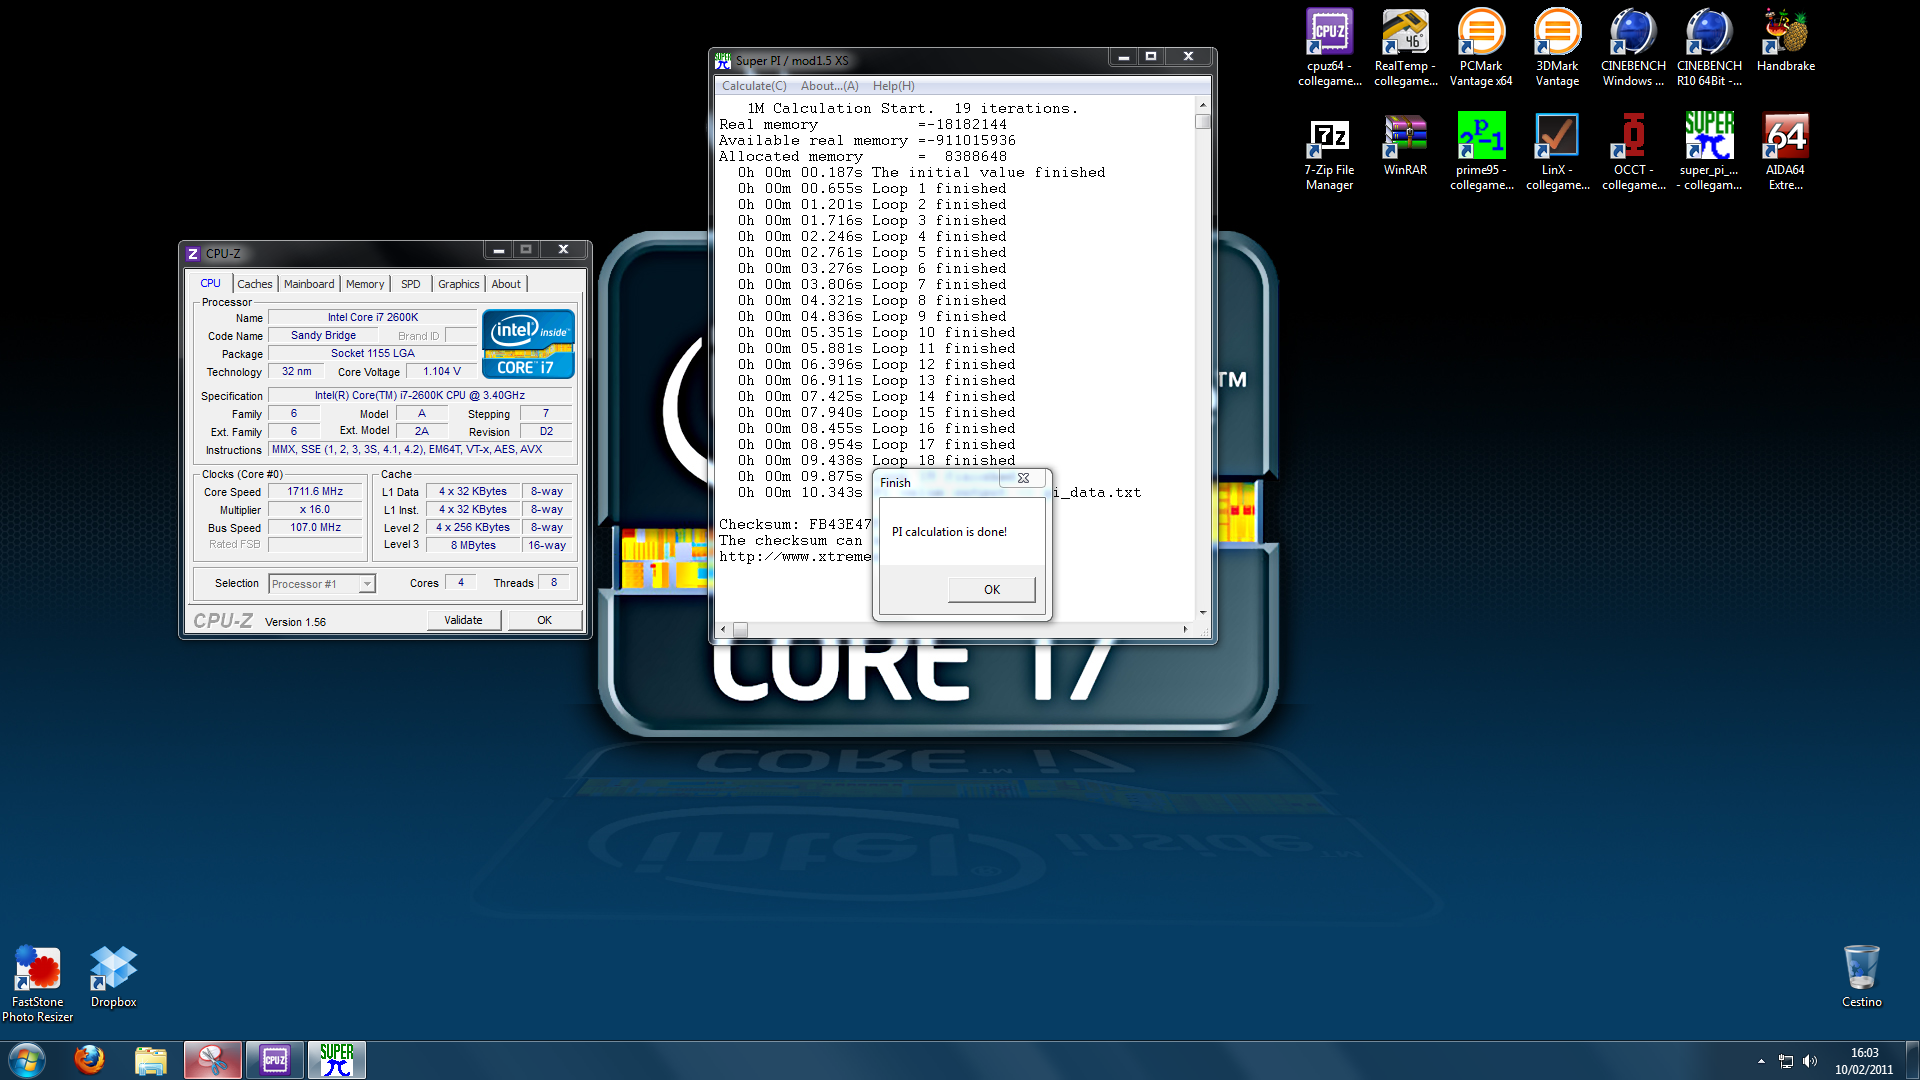Switch to the Mainboard tab
Screen dimensions: 1920x1080
pyautogui.click(x=309, y=284)
